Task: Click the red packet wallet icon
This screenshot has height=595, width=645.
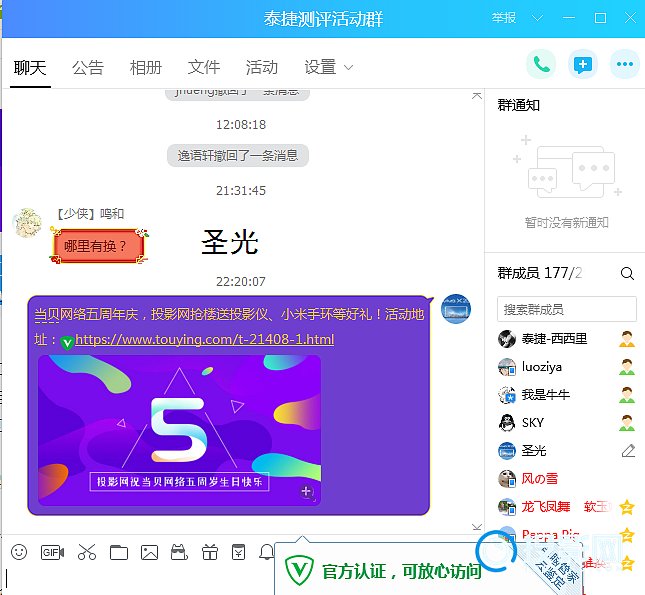Action: point(239,552)
